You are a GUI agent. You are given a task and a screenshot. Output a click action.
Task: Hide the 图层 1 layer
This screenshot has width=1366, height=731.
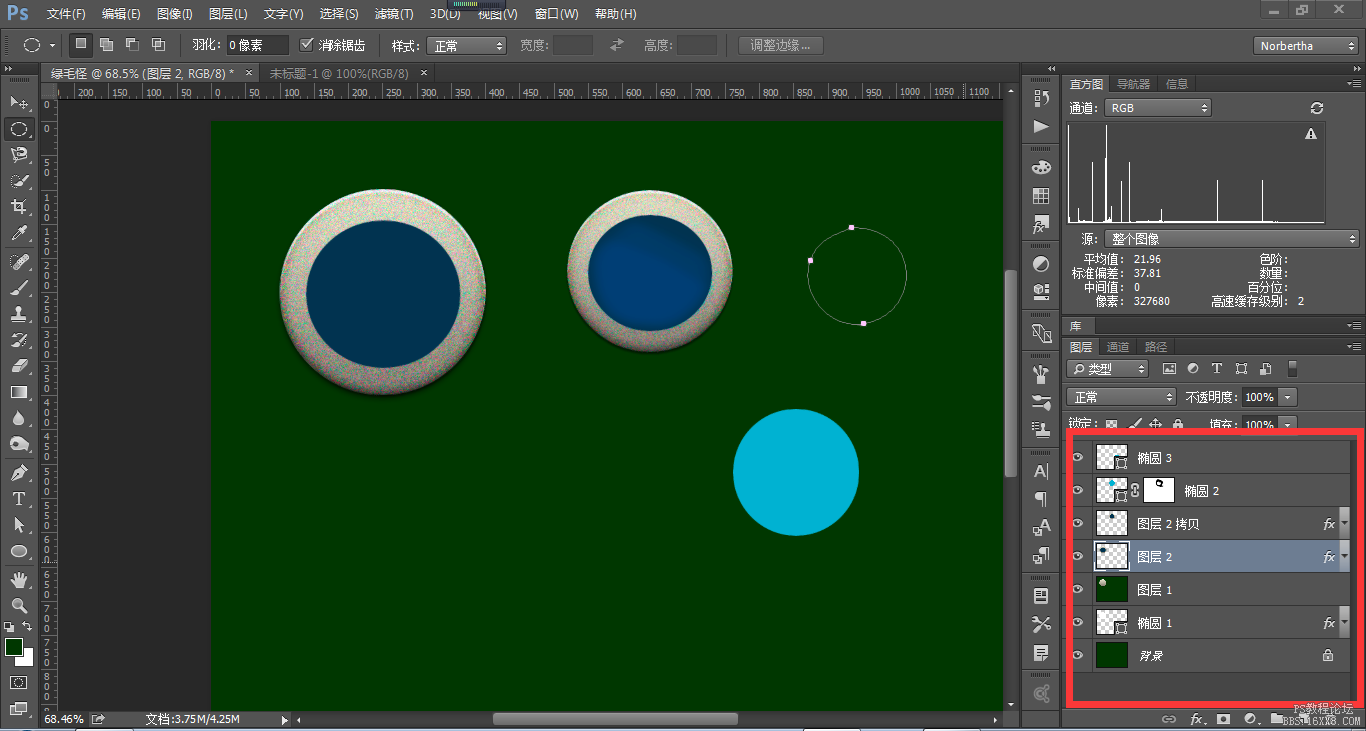(x=1078, y=589)
